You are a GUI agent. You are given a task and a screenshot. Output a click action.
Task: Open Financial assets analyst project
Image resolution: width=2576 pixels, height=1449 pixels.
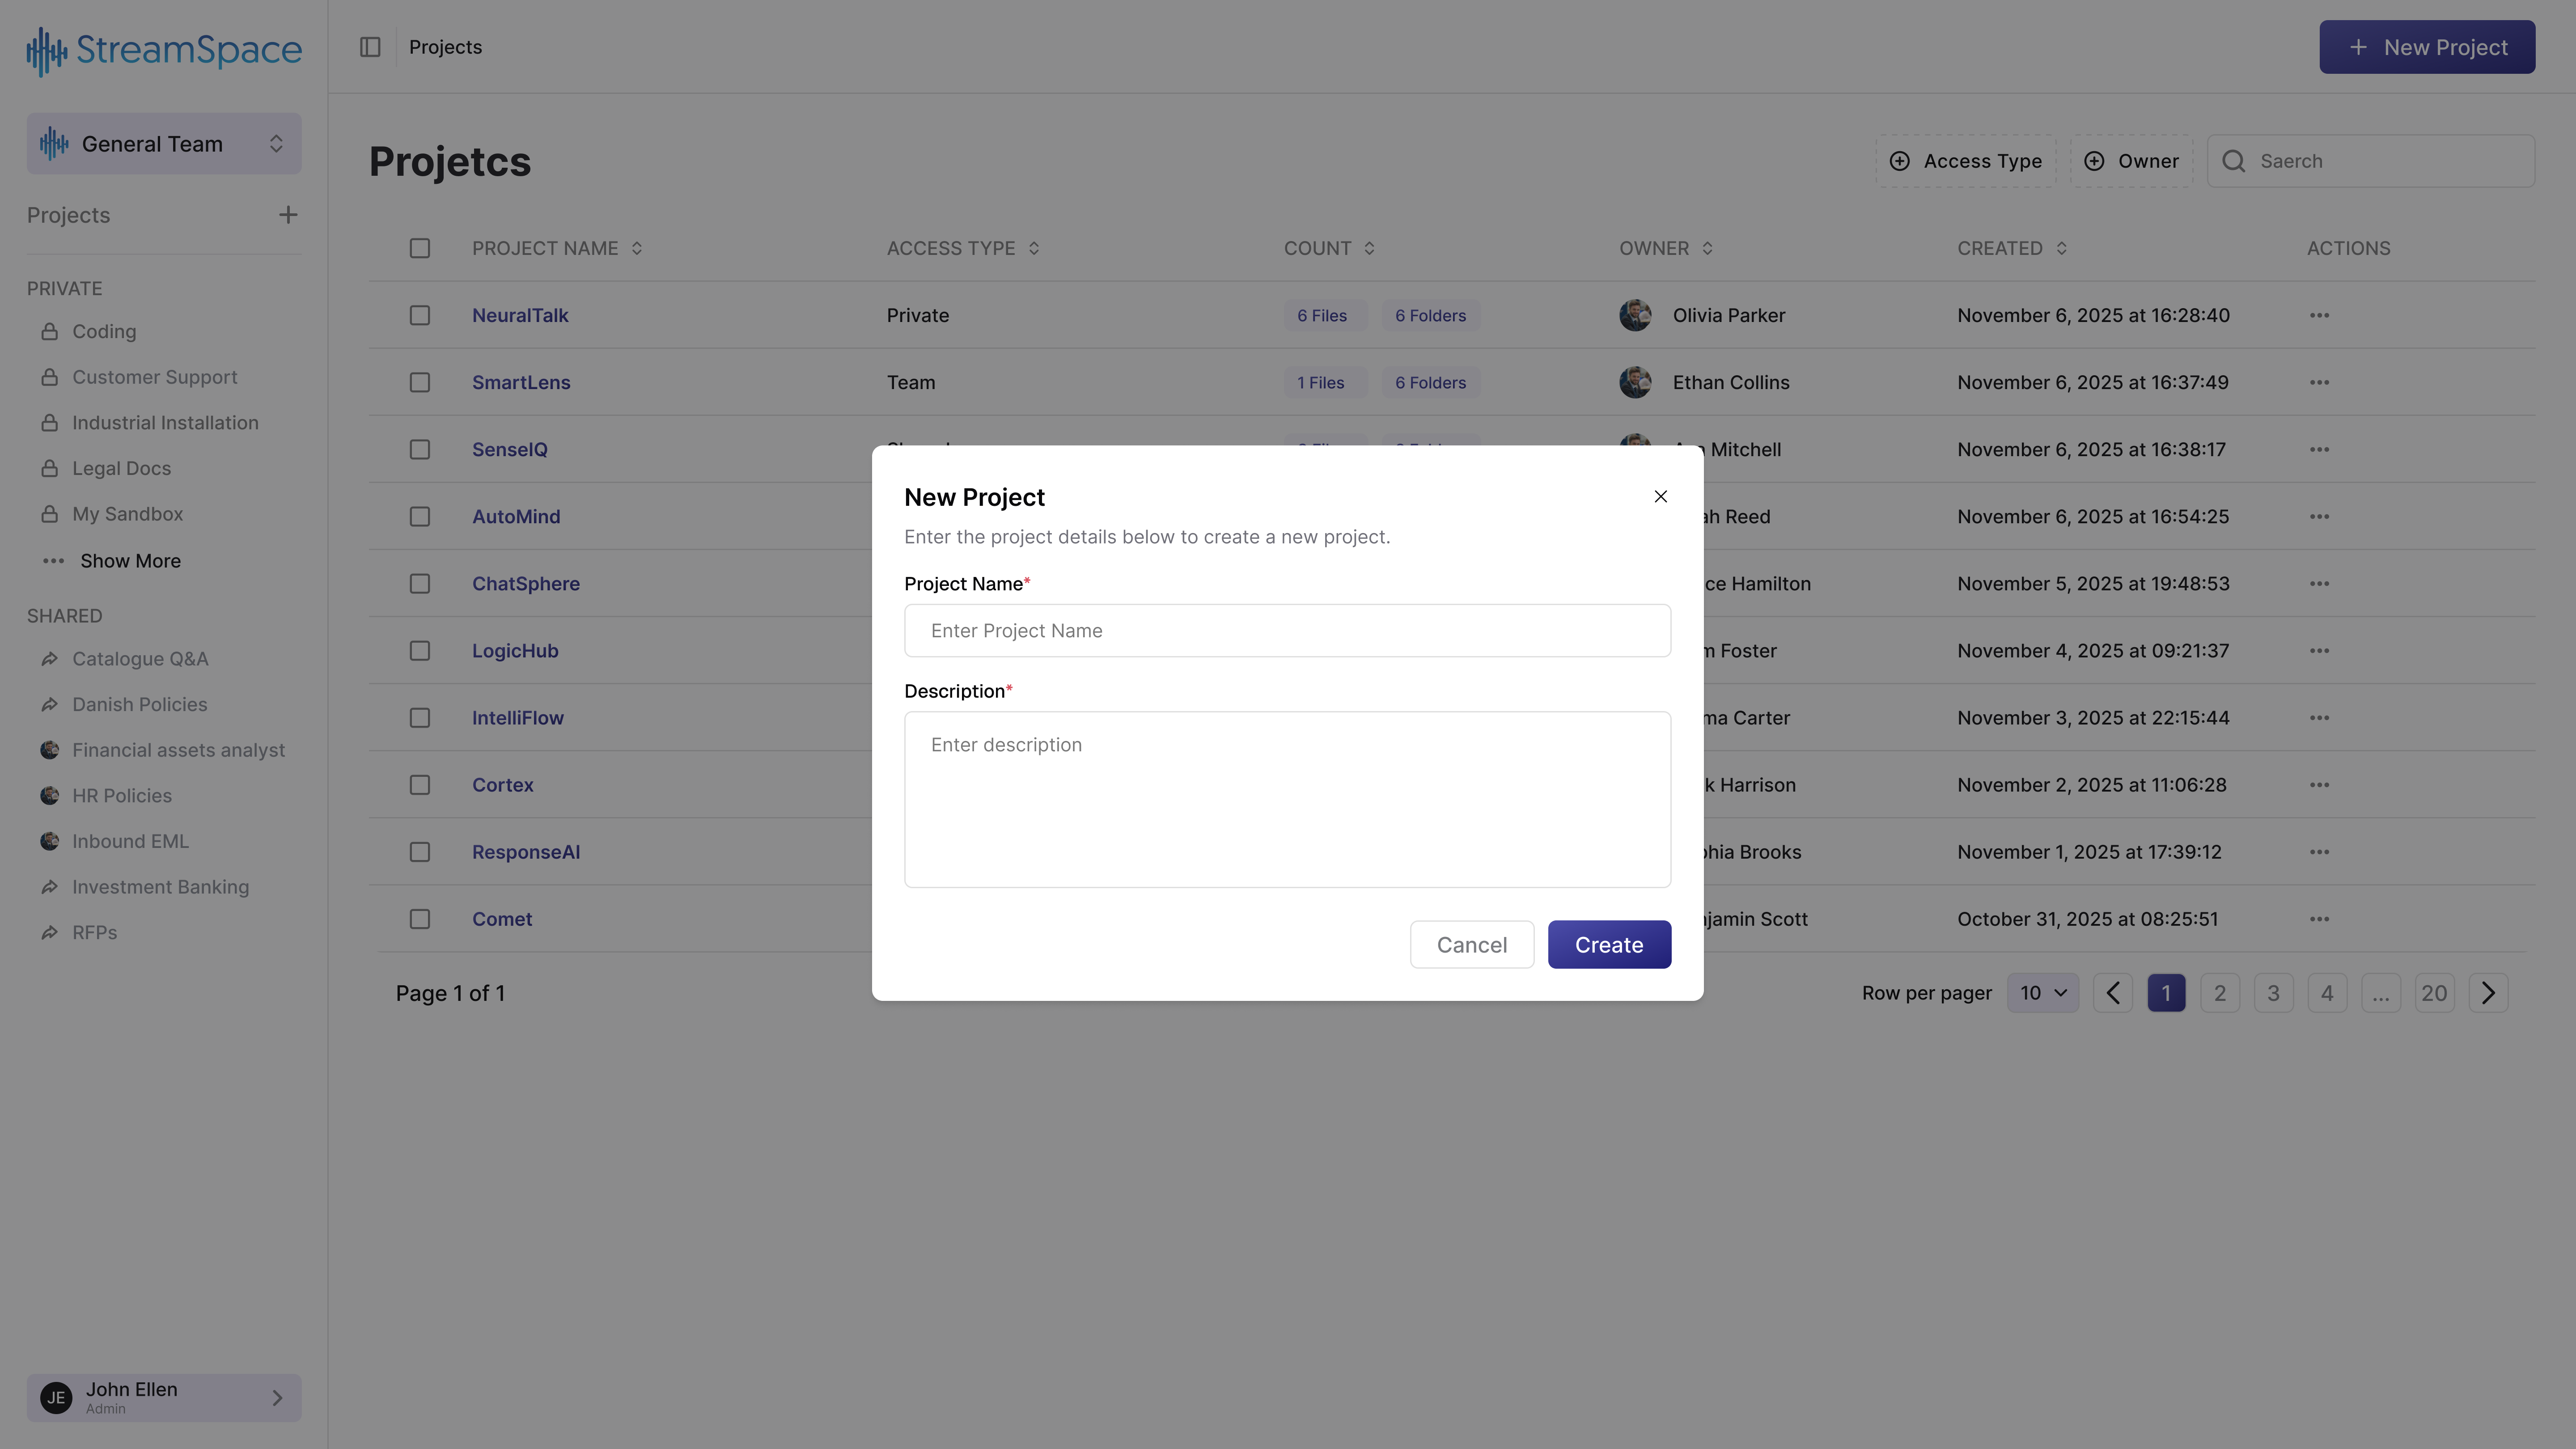pos(178,750)
